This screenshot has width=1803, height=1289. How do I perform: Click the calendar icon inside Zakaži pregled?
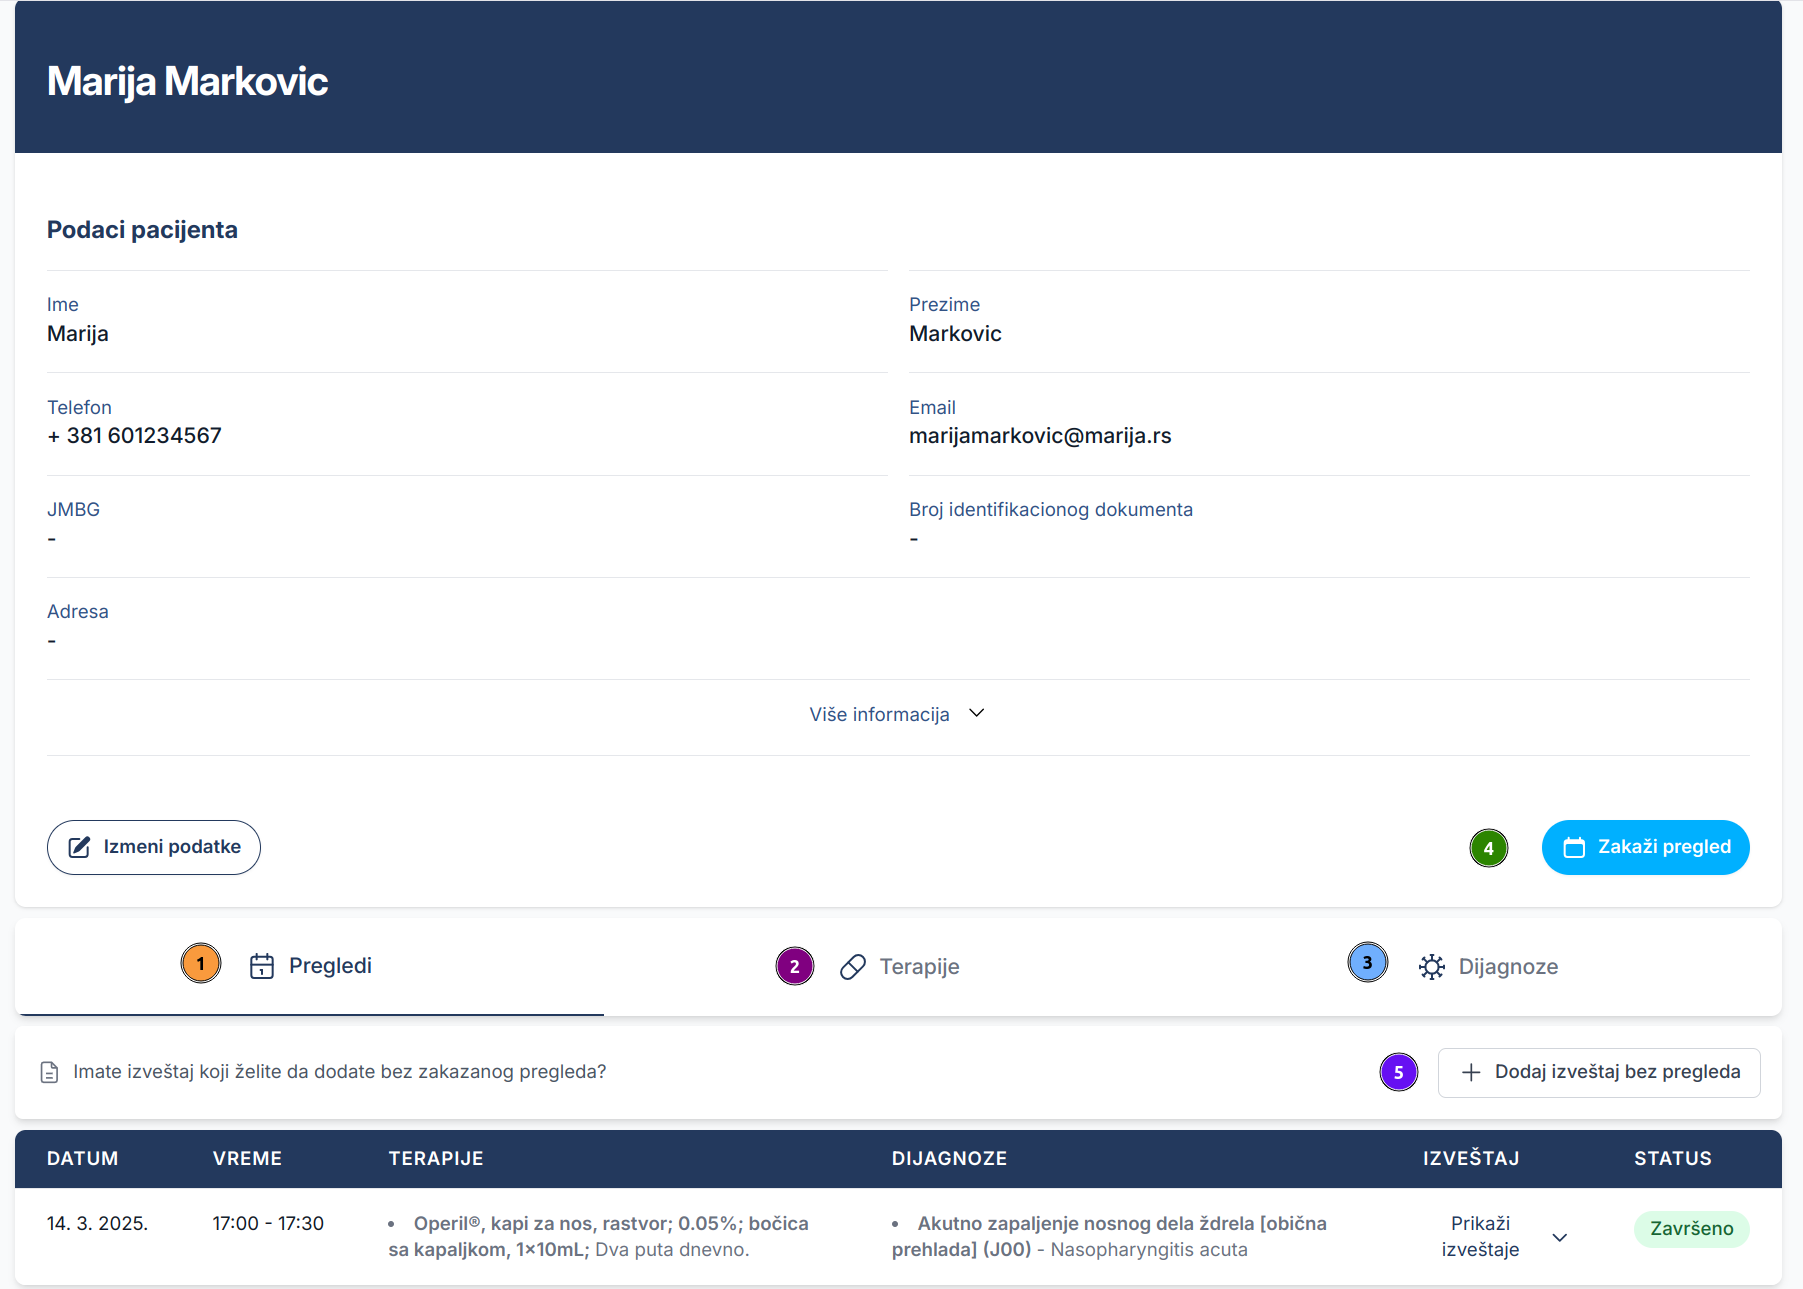point(1574,846)
